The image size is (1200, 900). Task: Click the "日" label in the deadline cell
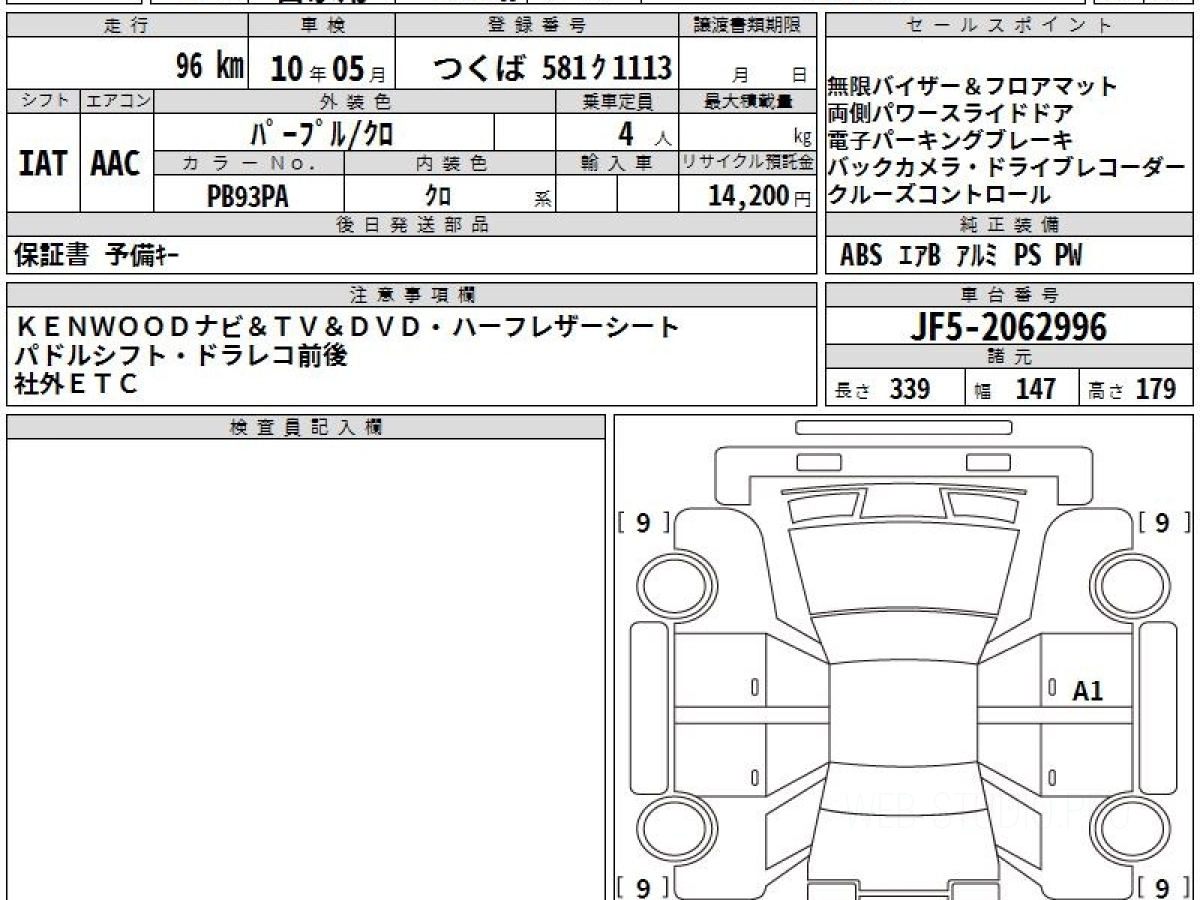point(798,75)
